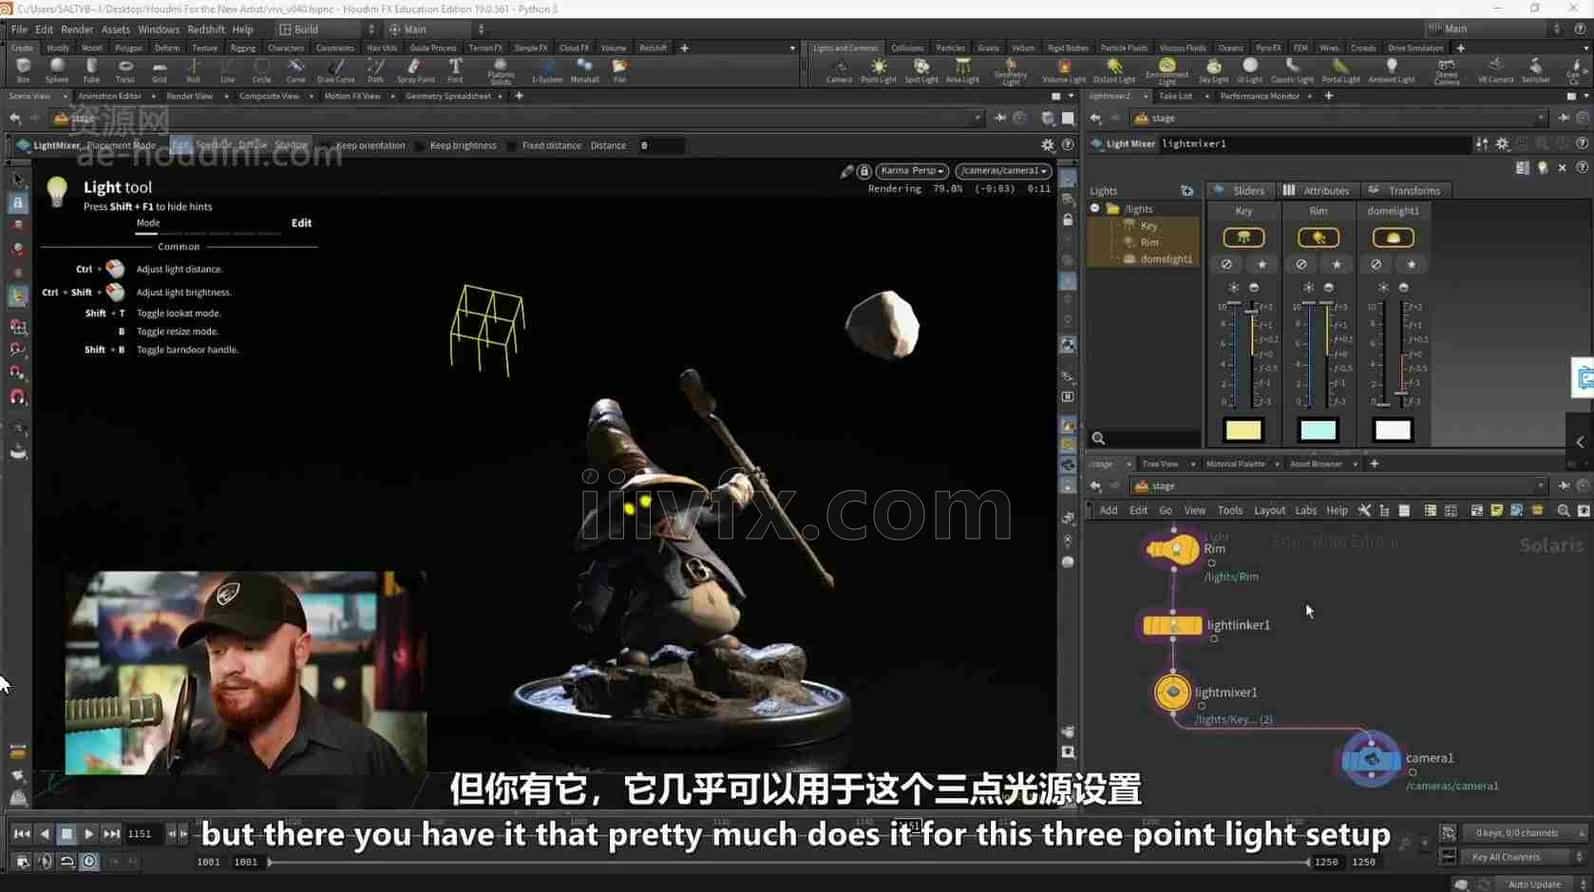Click the lightmixer1 node name field
The width and height of the screenshot is (1594, 892).
[1314, 144]
